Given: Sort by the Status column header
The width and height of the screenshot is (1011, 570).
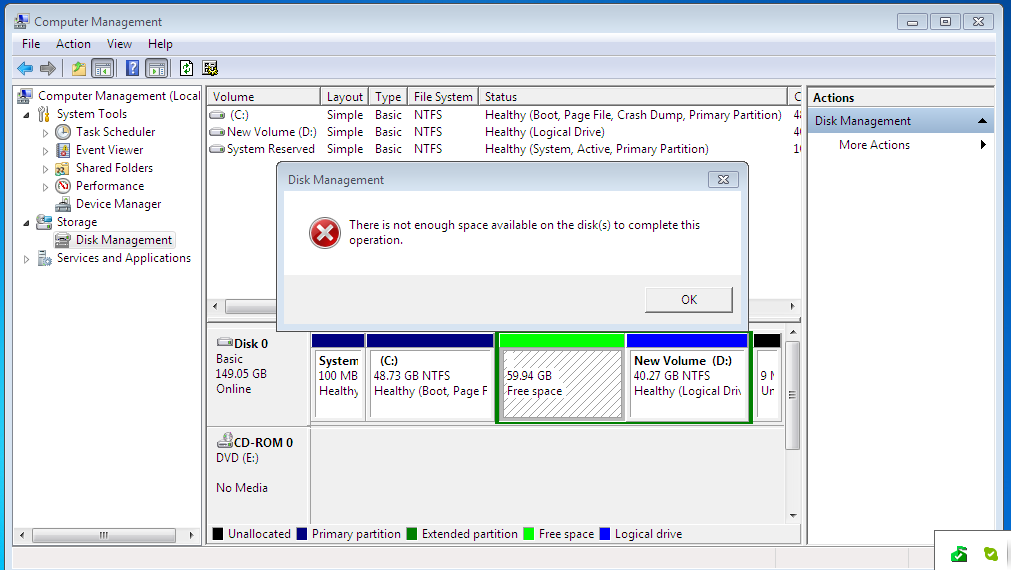Looking at the screenshot, I should [x=633, y=97].
